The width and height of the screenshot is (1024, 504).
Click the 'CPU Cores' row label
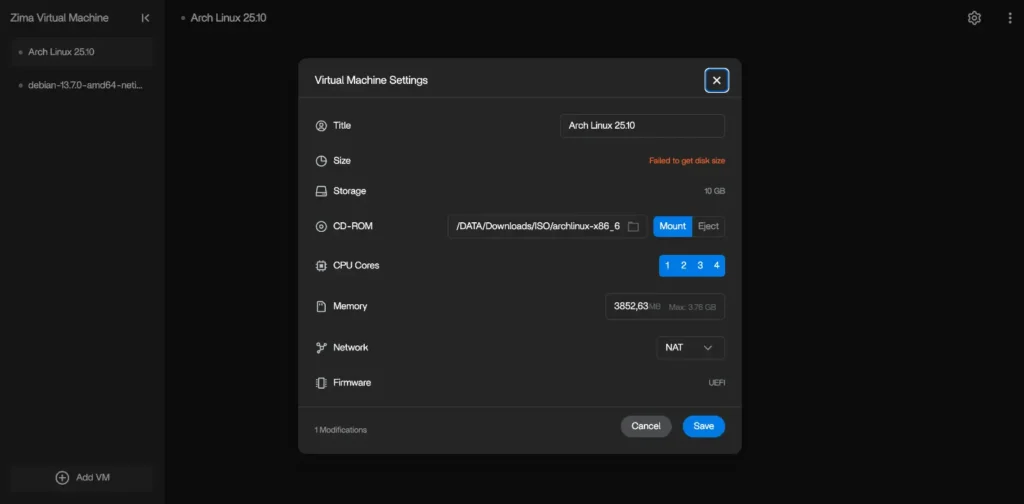click(x=356, y=266)
